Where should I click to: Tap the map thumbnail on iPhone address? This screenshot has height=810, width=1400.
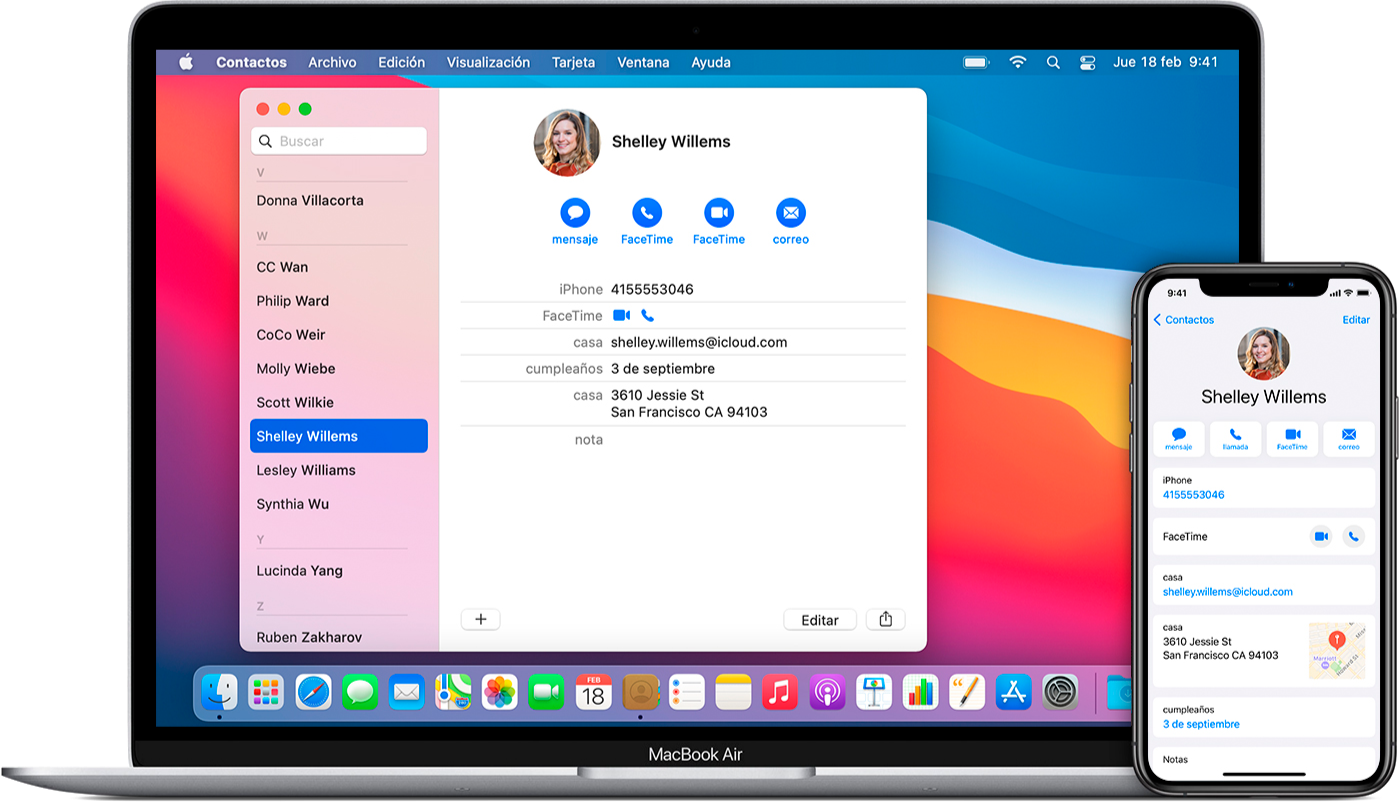coord(1336,650)
